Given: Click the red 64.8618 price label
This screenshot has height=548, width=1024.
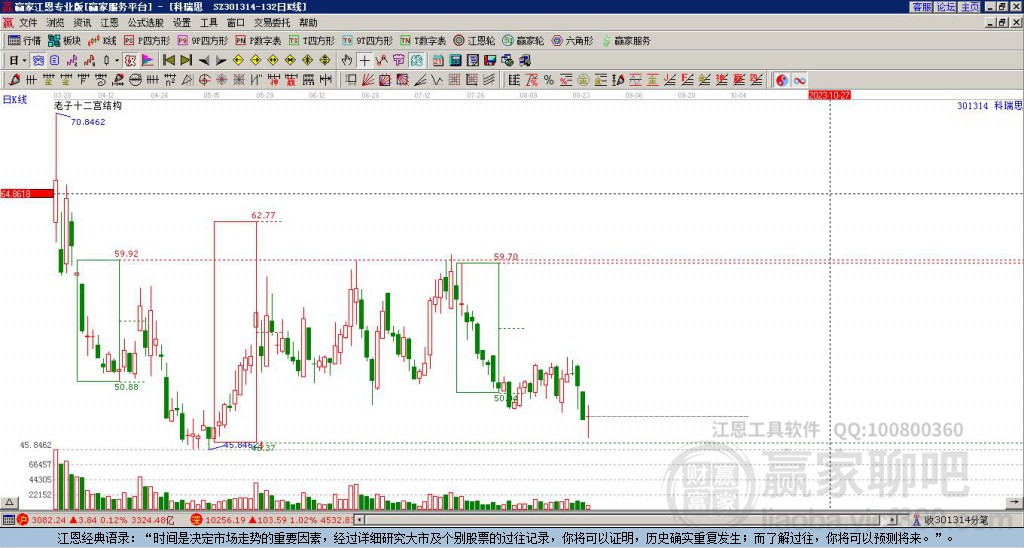Looking at the screenshot, I should [27, 193].
